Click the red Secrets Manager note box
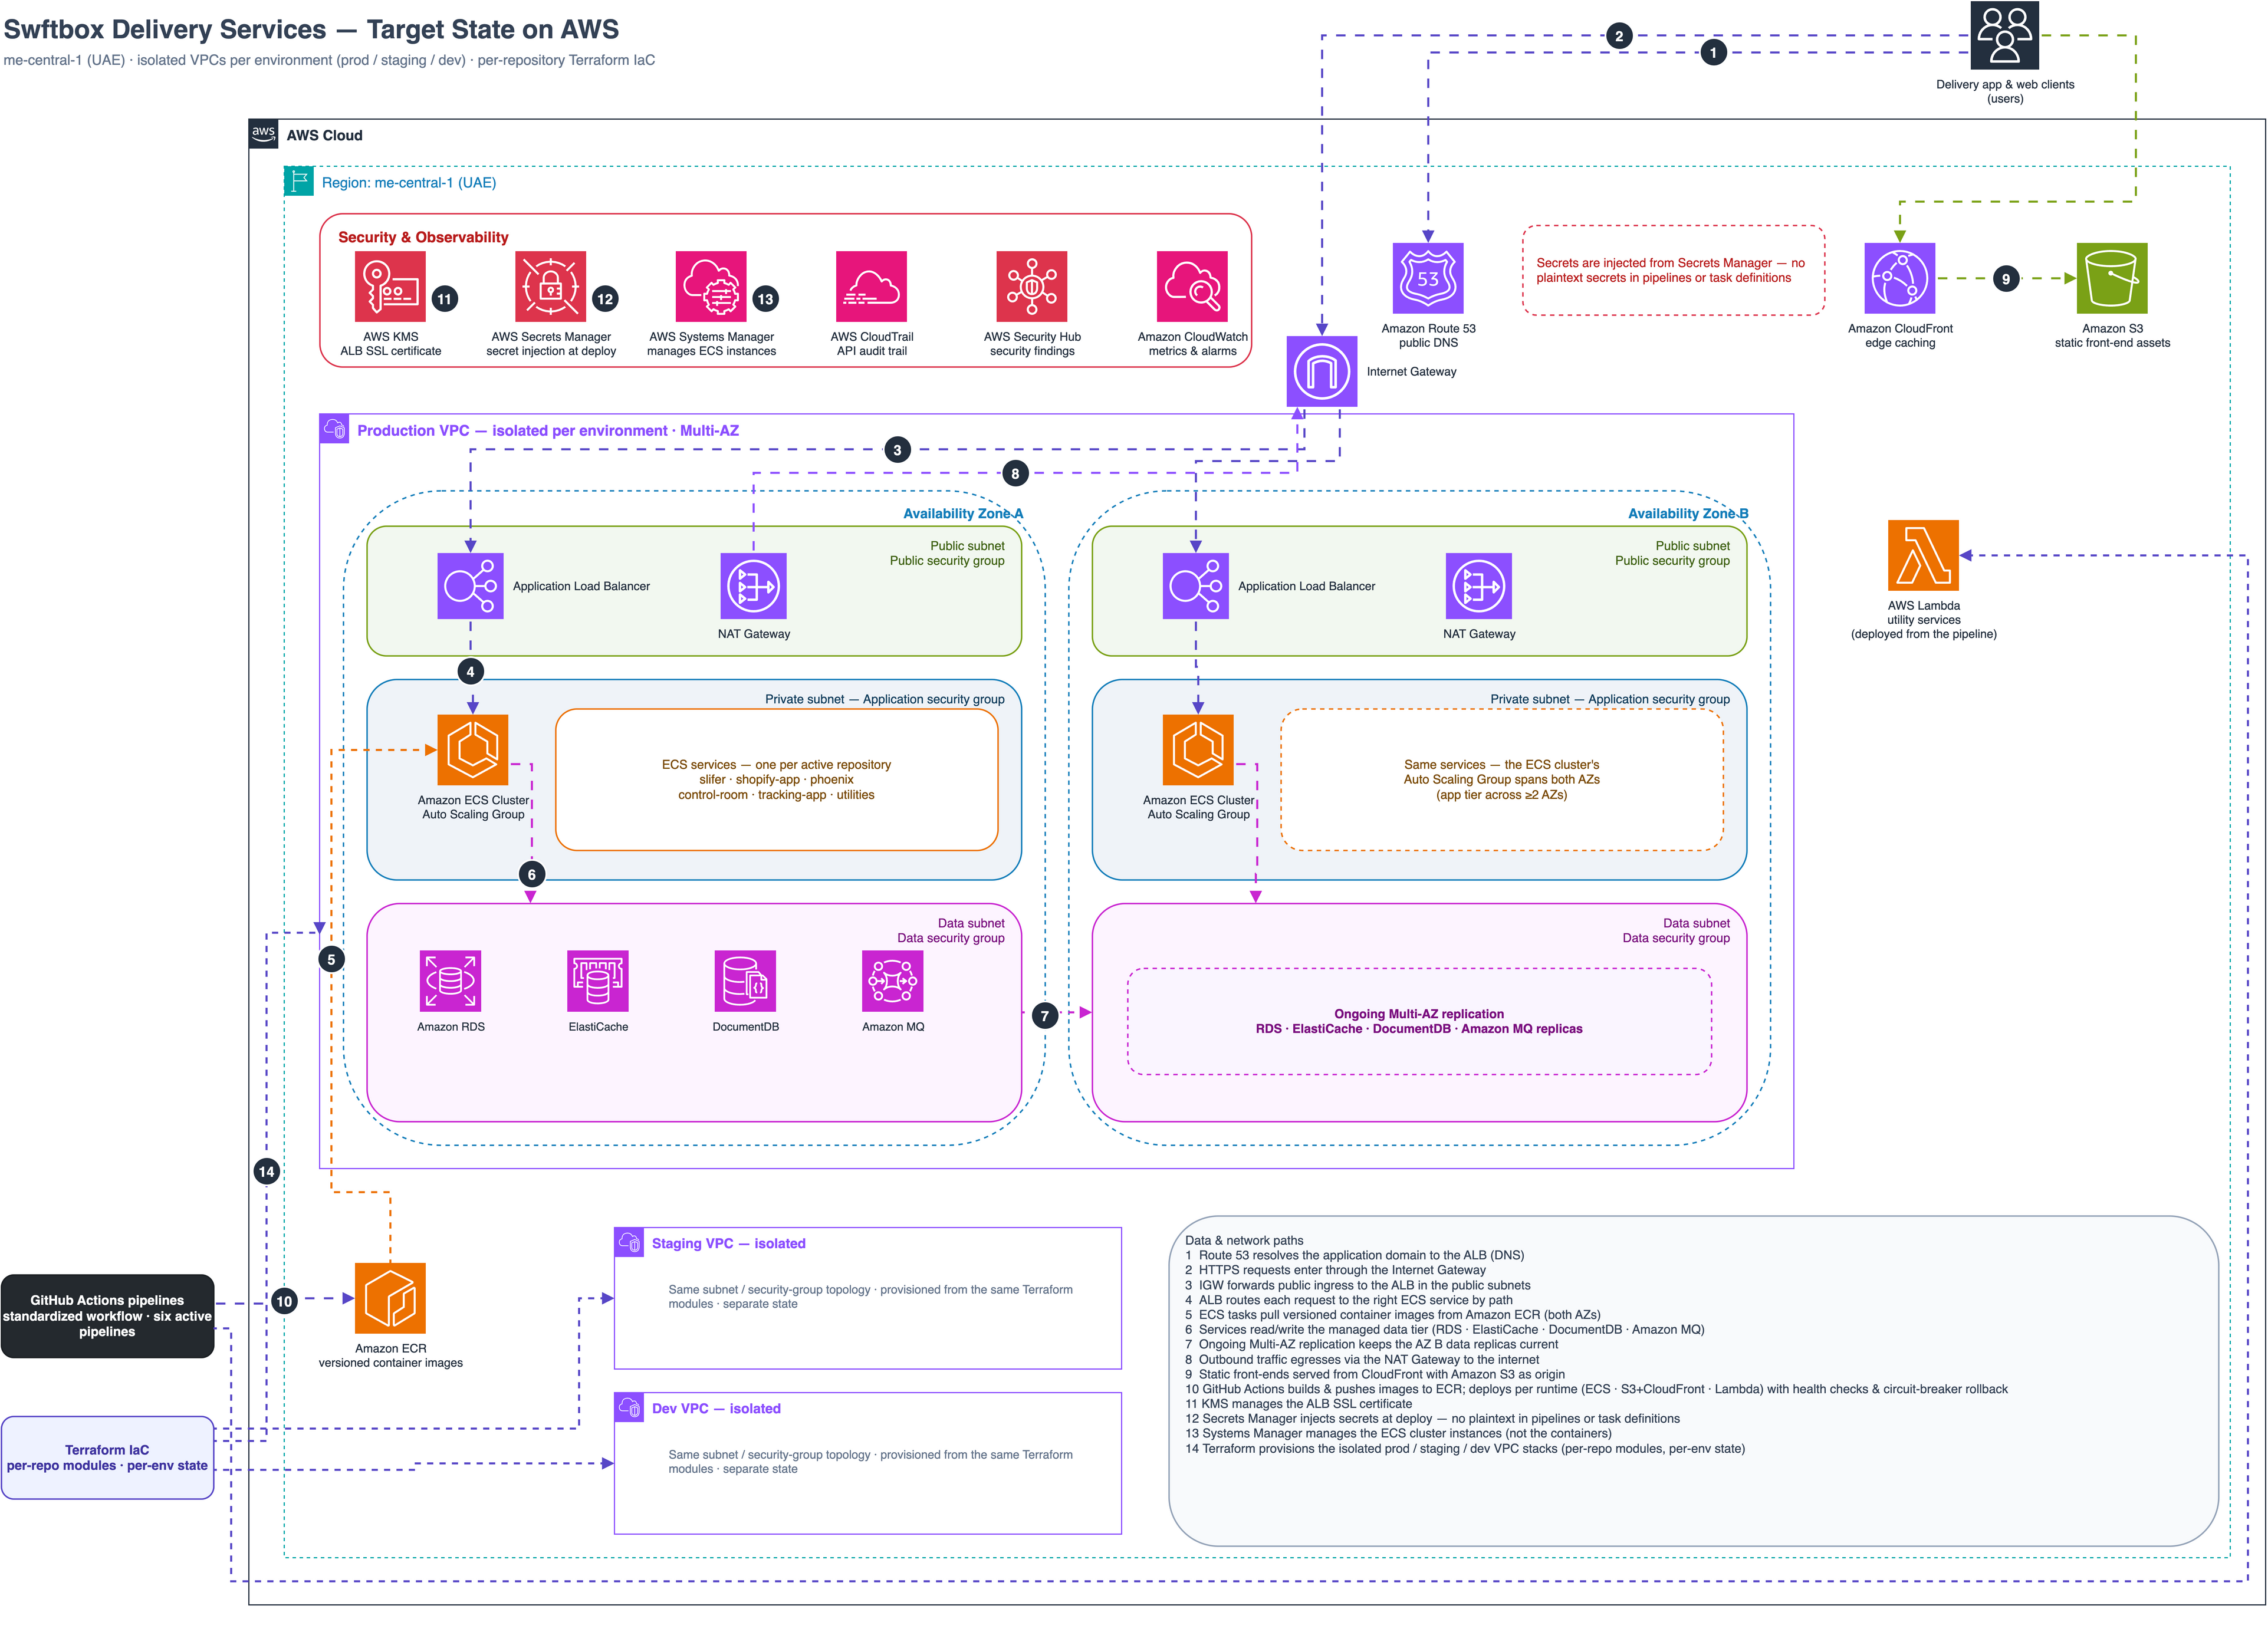Viewport: 2268px width, 1632px height. [x=1673, y=270]
